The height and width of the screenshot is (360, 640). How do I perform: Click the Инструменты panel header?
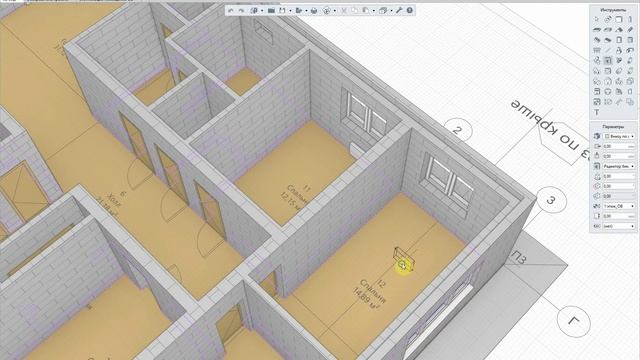pyautogui.click(x=613, y=9)
